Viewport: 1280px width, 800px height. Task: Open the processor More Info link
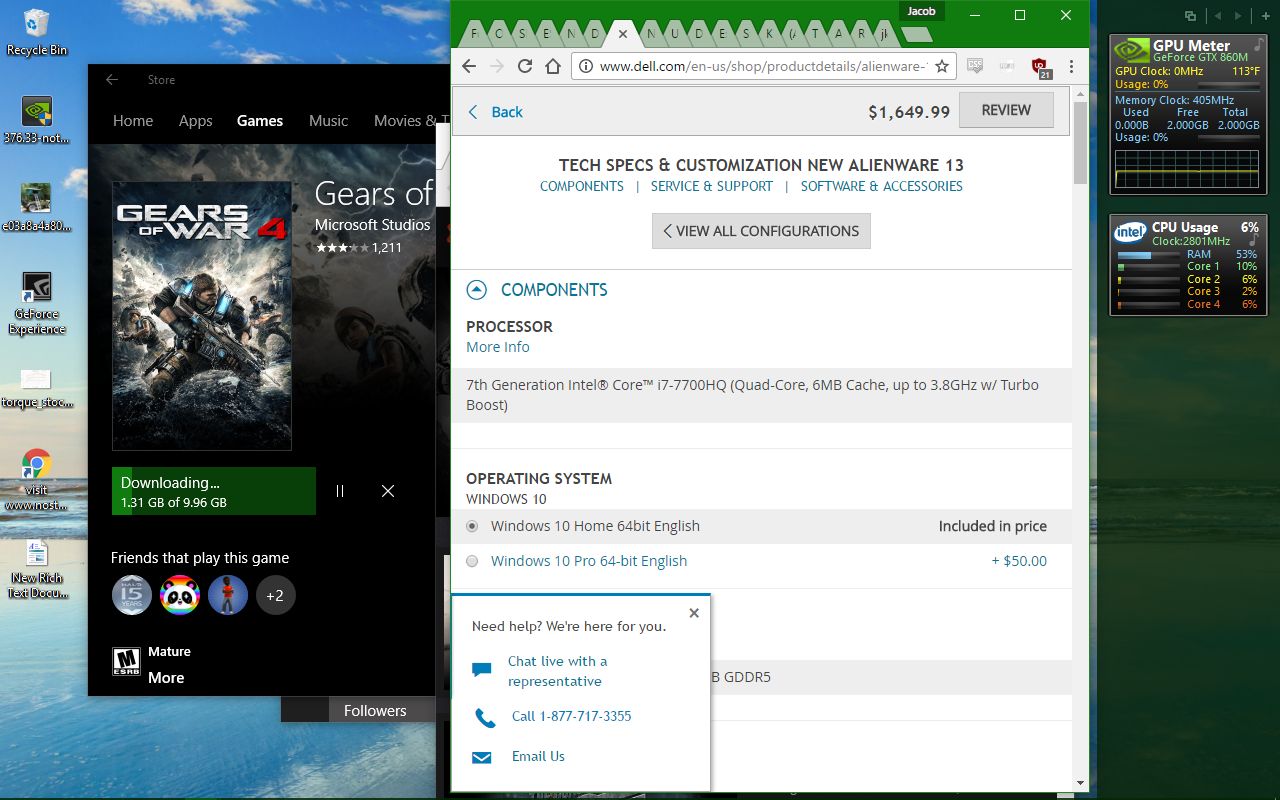click(497, 347)
